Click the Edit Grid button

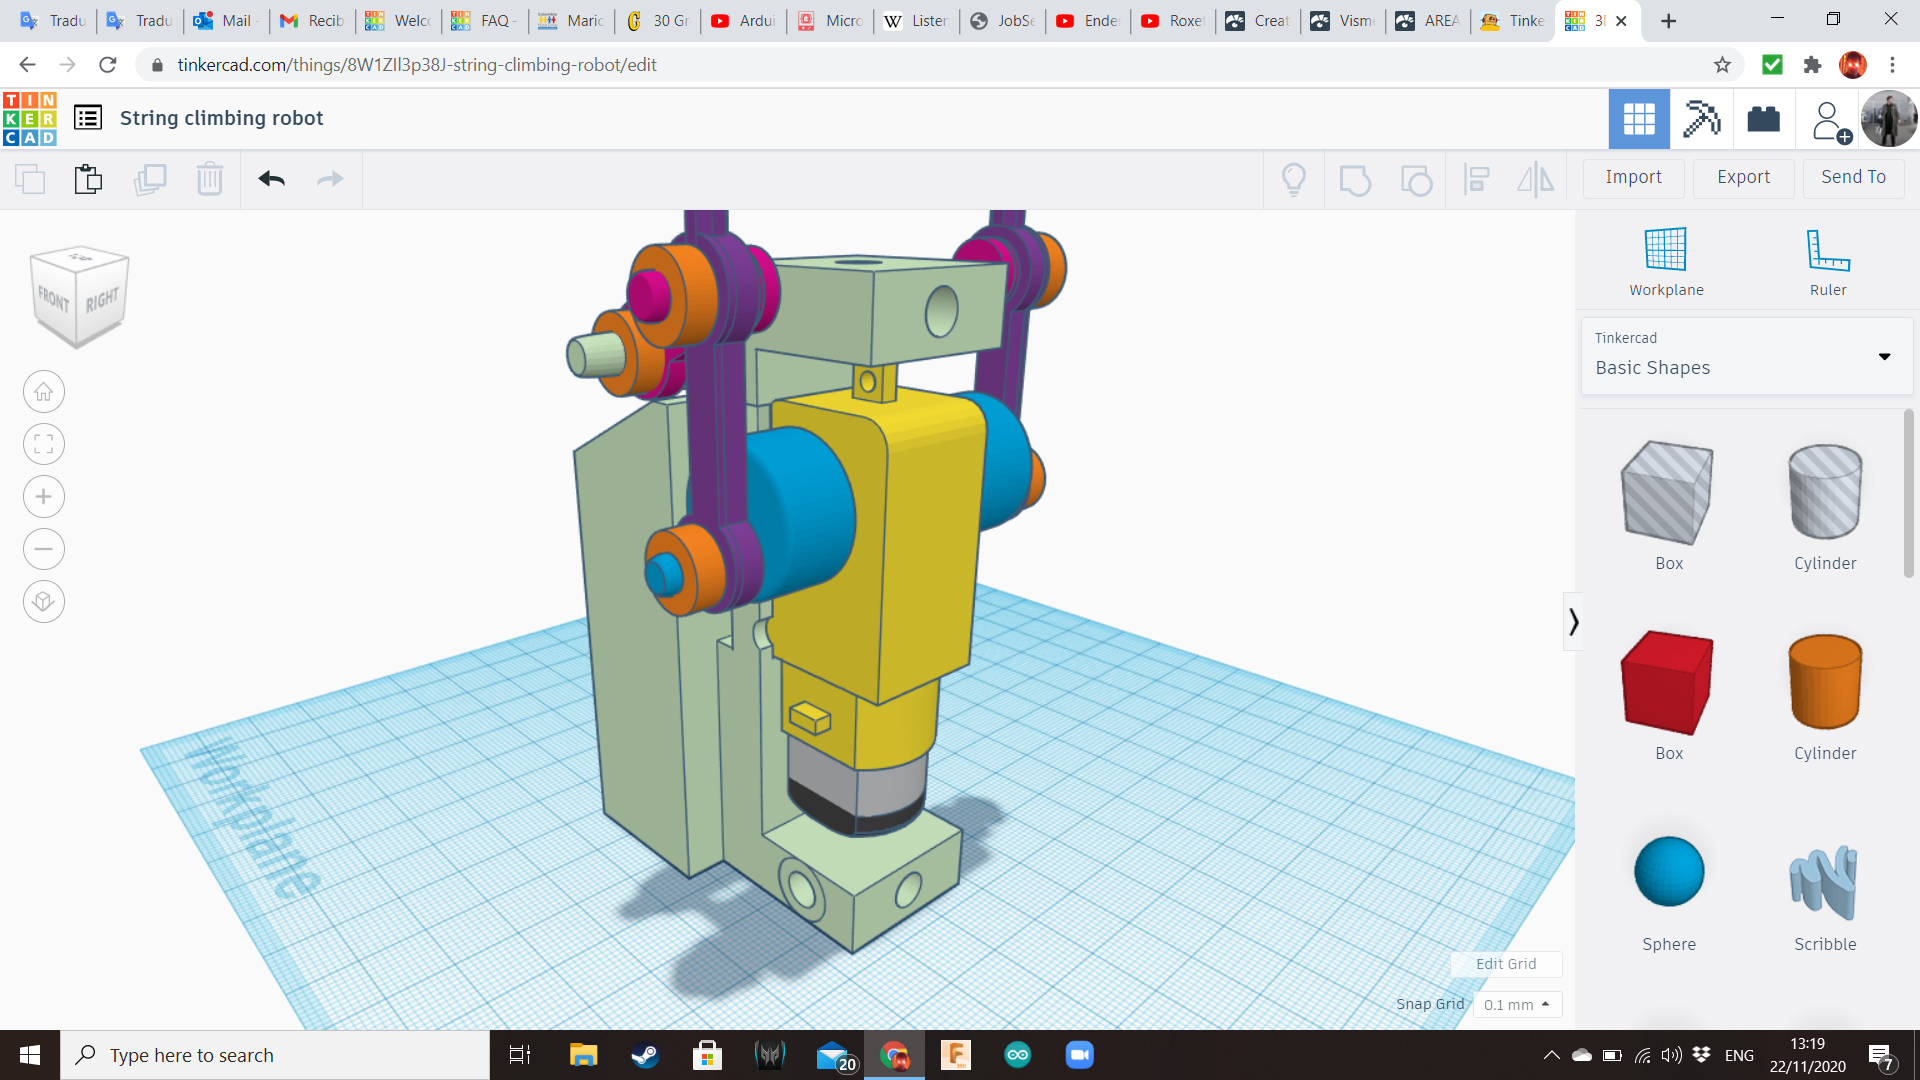coord(1506,964)
